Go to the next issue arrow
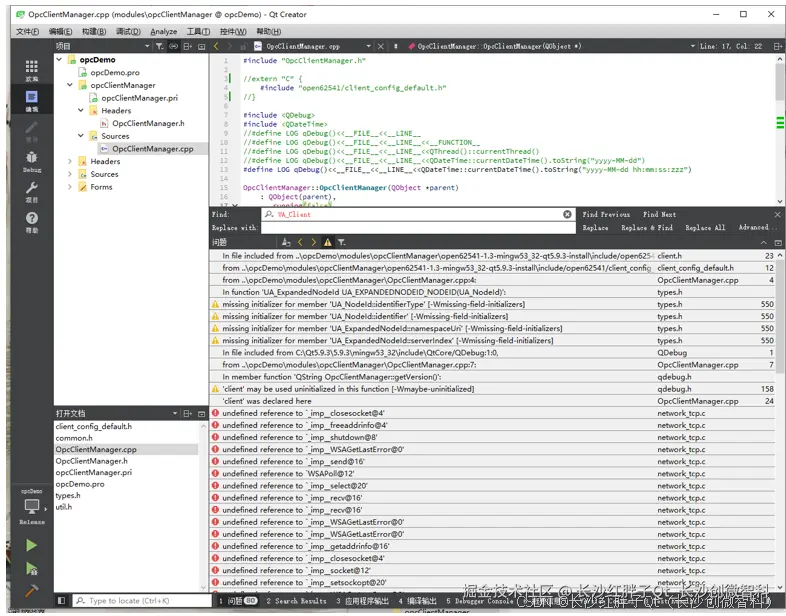Image resolution: width=786 pixels, height=616 pixels. [x=314, y=242]
